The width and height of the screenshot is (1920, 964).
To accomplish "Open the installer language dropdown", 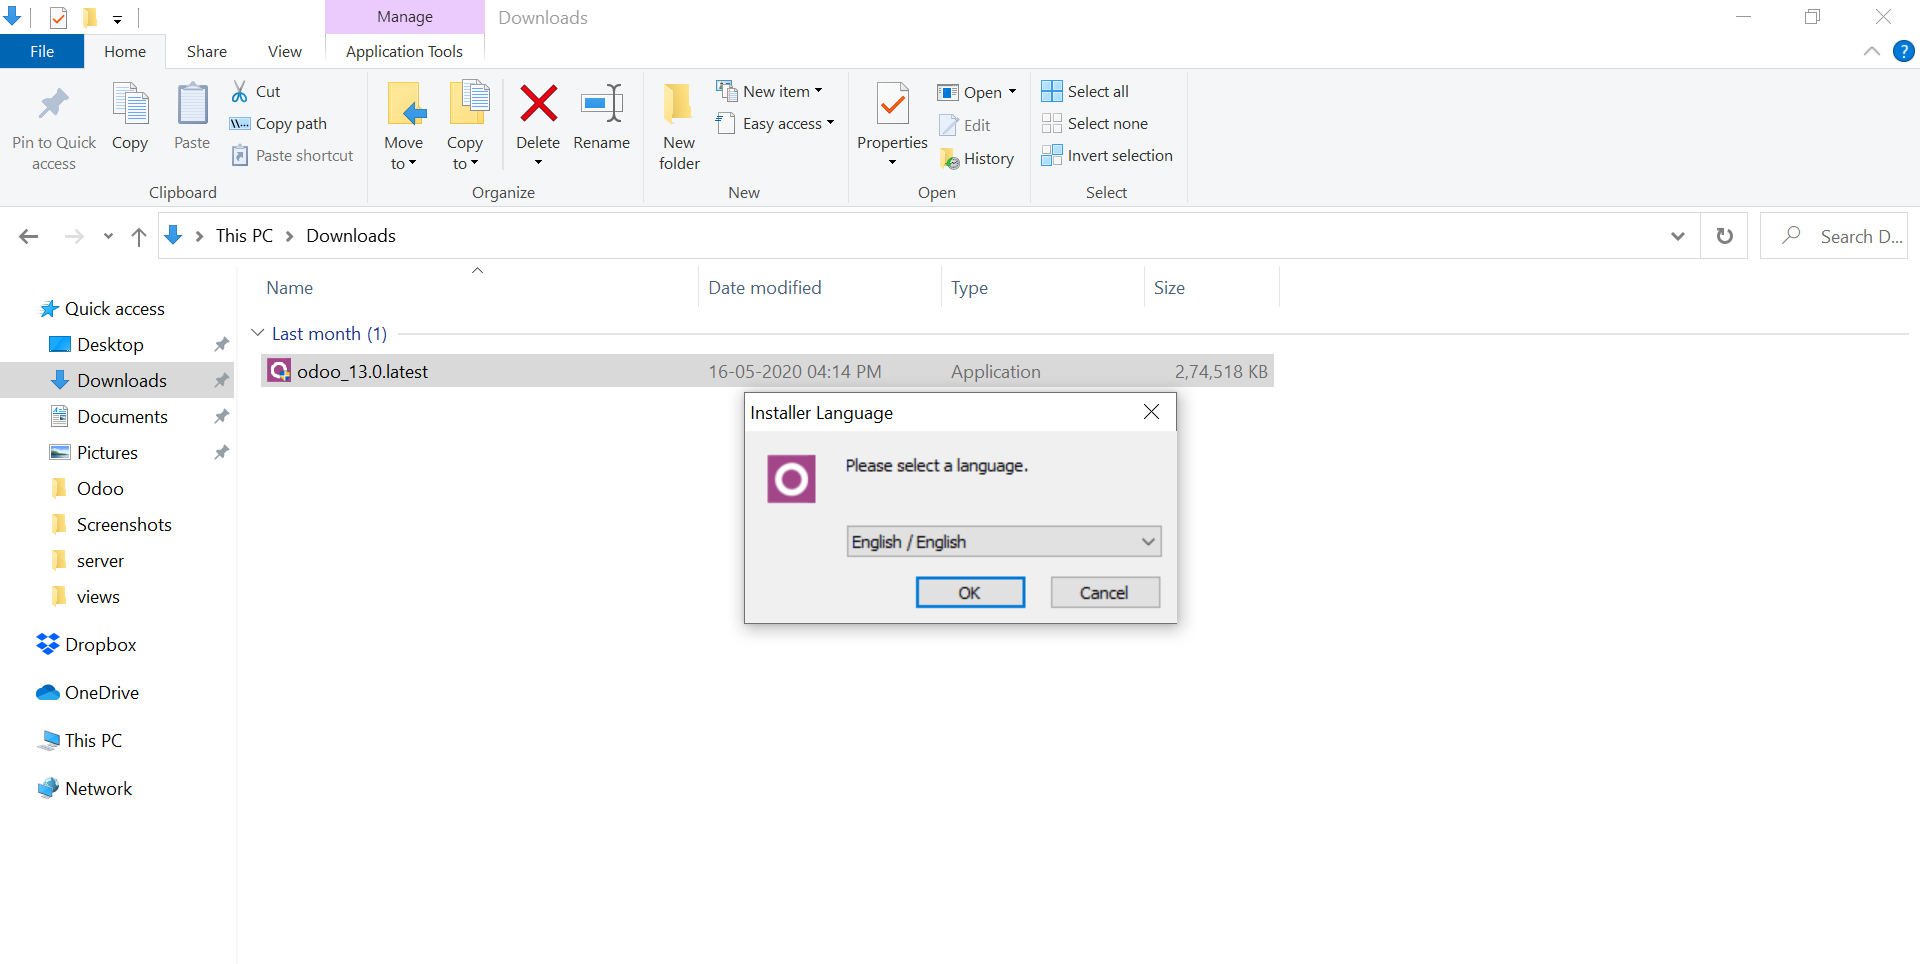I will tap(1003, 542).
